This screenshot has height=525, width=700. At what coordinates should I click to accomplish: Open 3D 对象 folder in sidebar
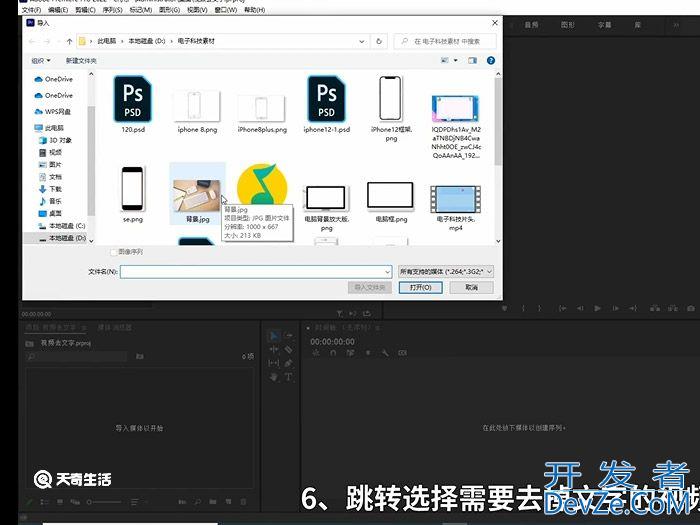coord(55,140)
